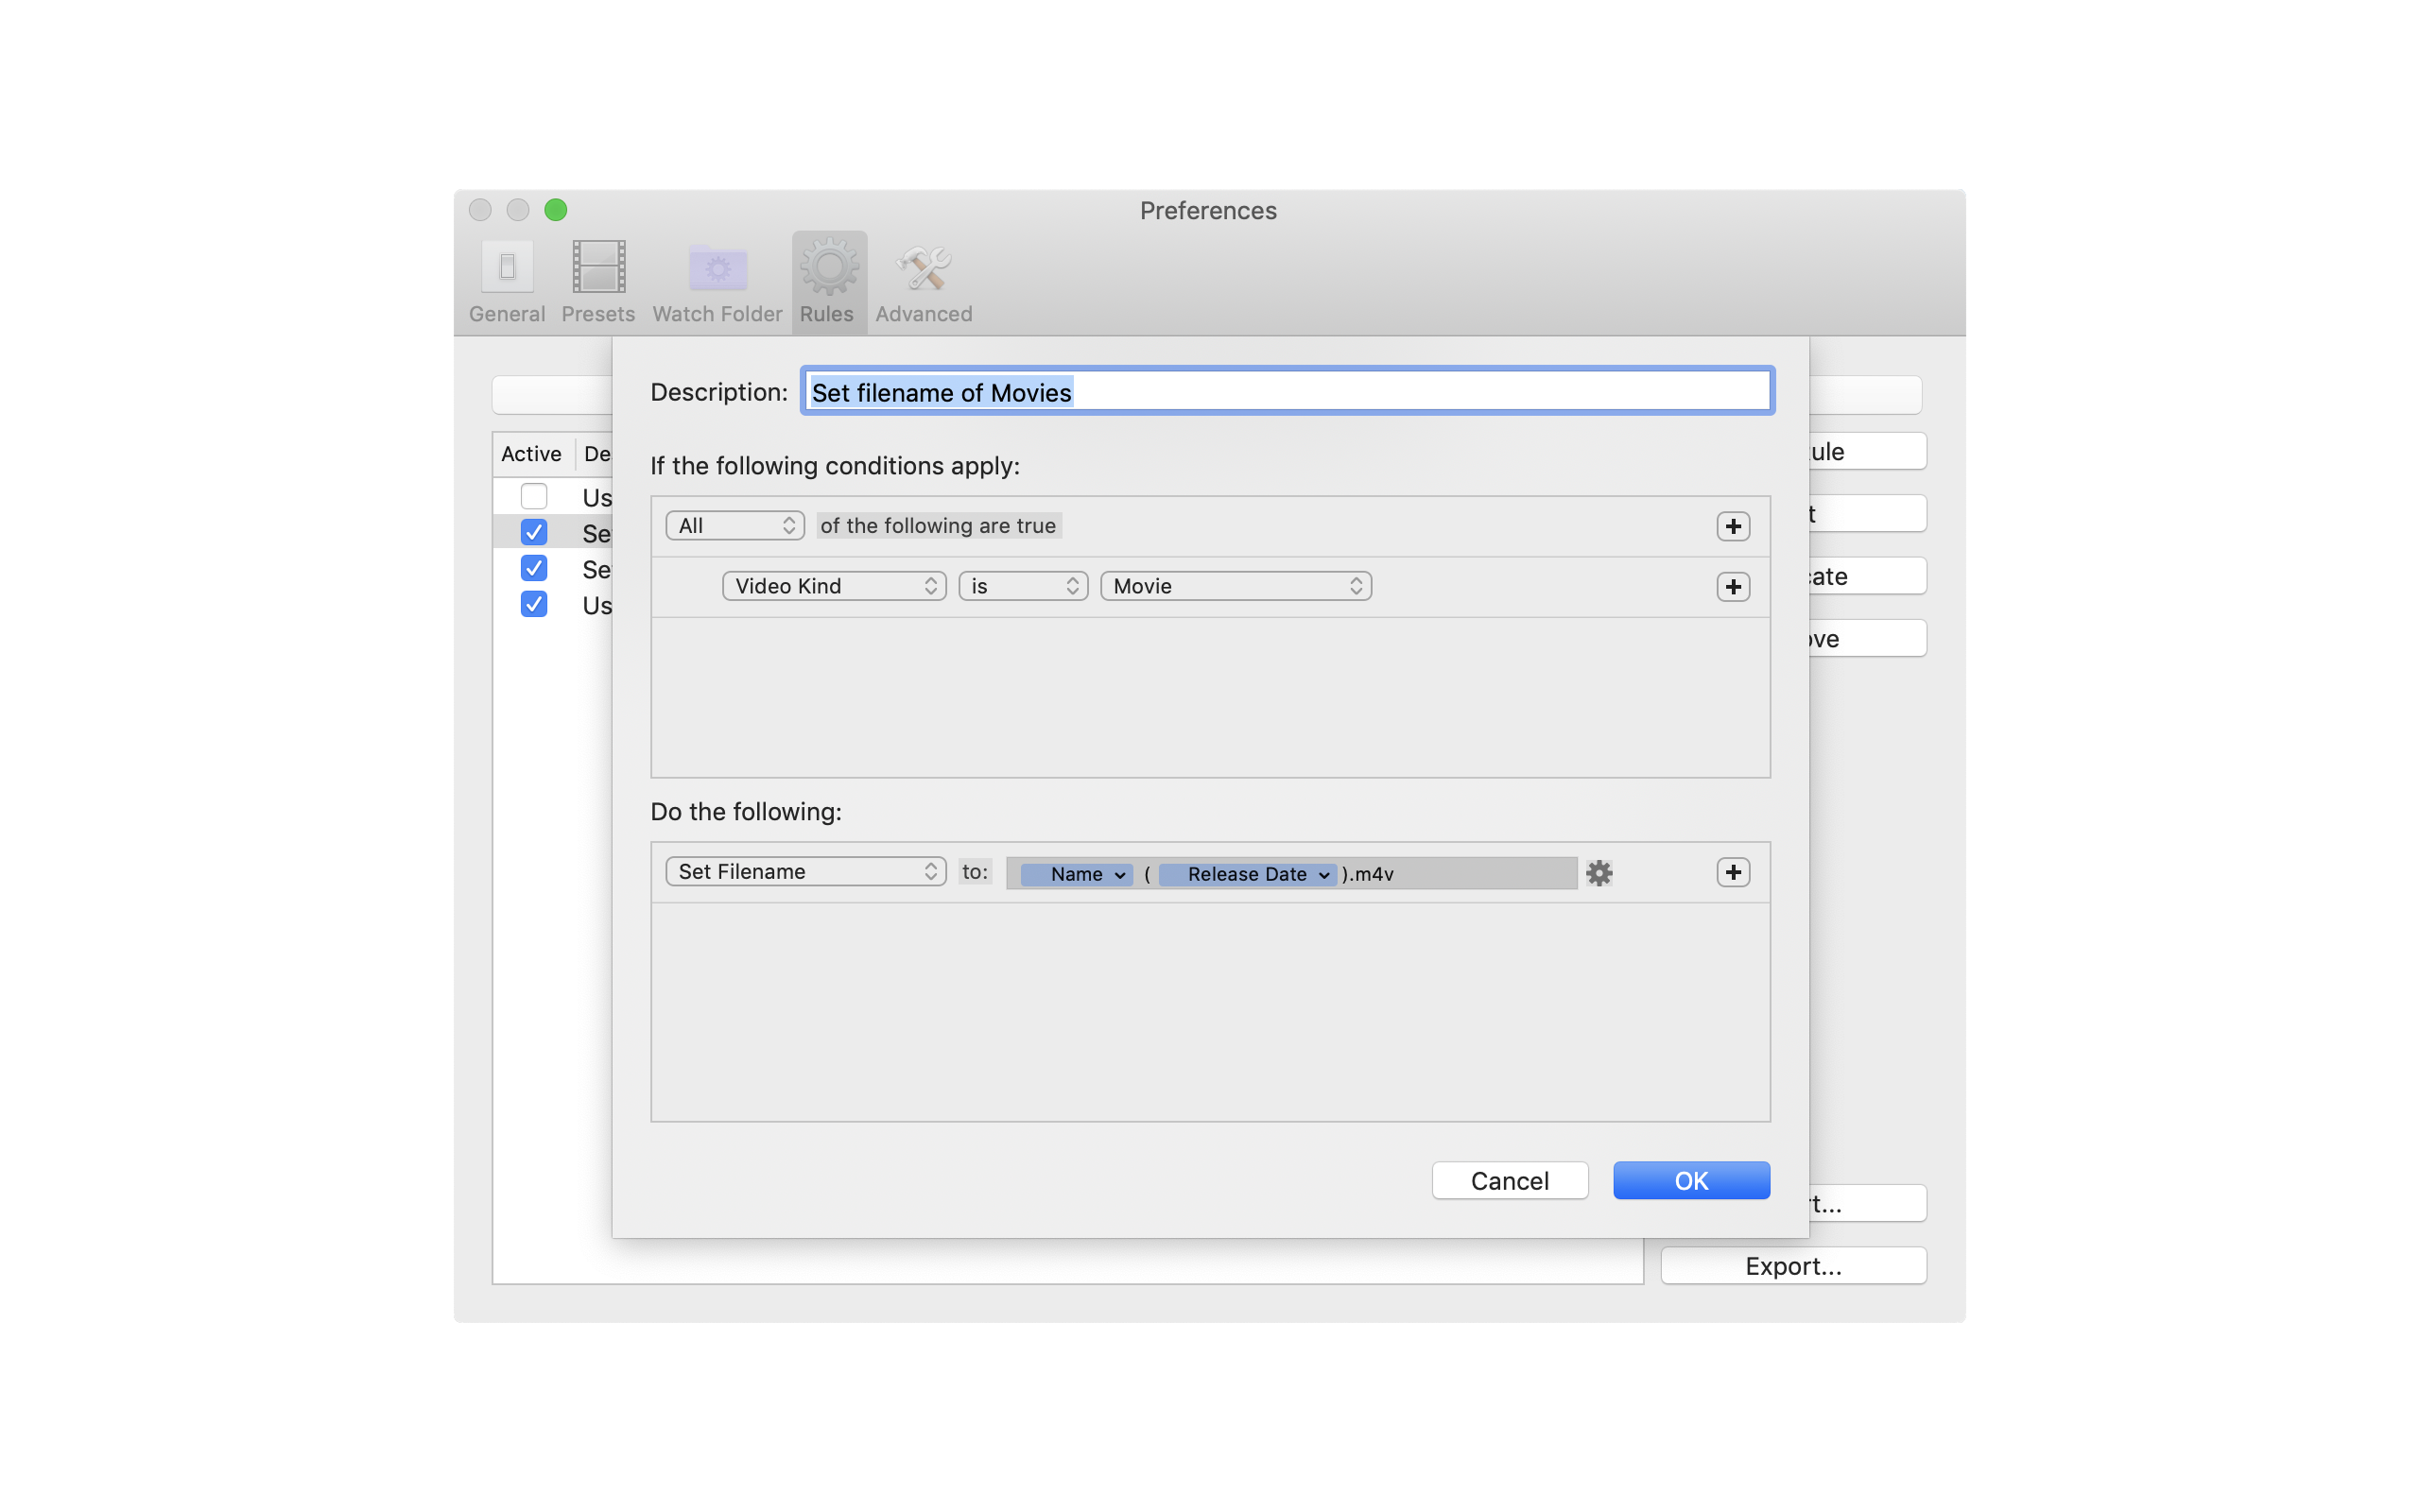2420x1512 pixels.
Task: Open the Video Kind condition dropdown
Action: pos(834,587)
